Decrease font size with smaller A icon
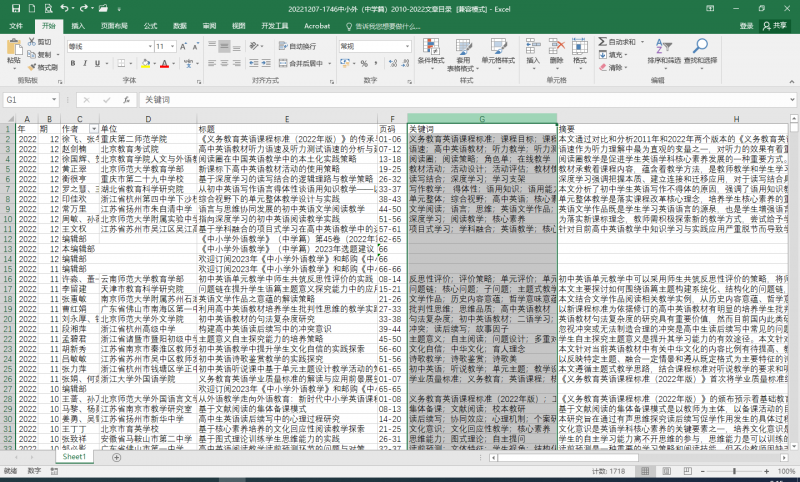The image size is (800, 482). pos(195,46)
